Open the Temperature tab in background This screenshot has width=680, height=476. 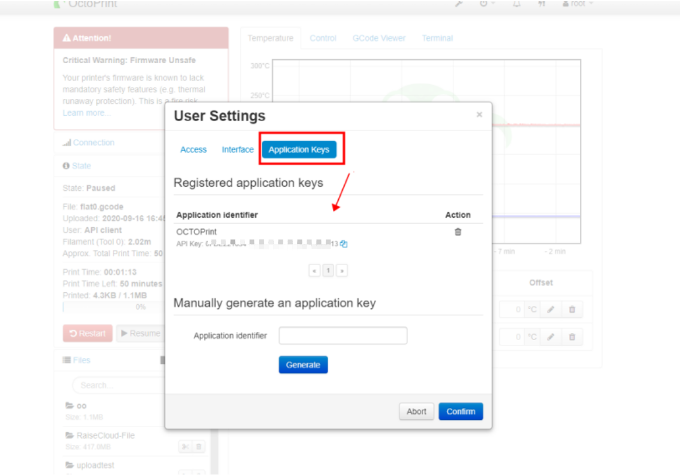tap(271, 38)
